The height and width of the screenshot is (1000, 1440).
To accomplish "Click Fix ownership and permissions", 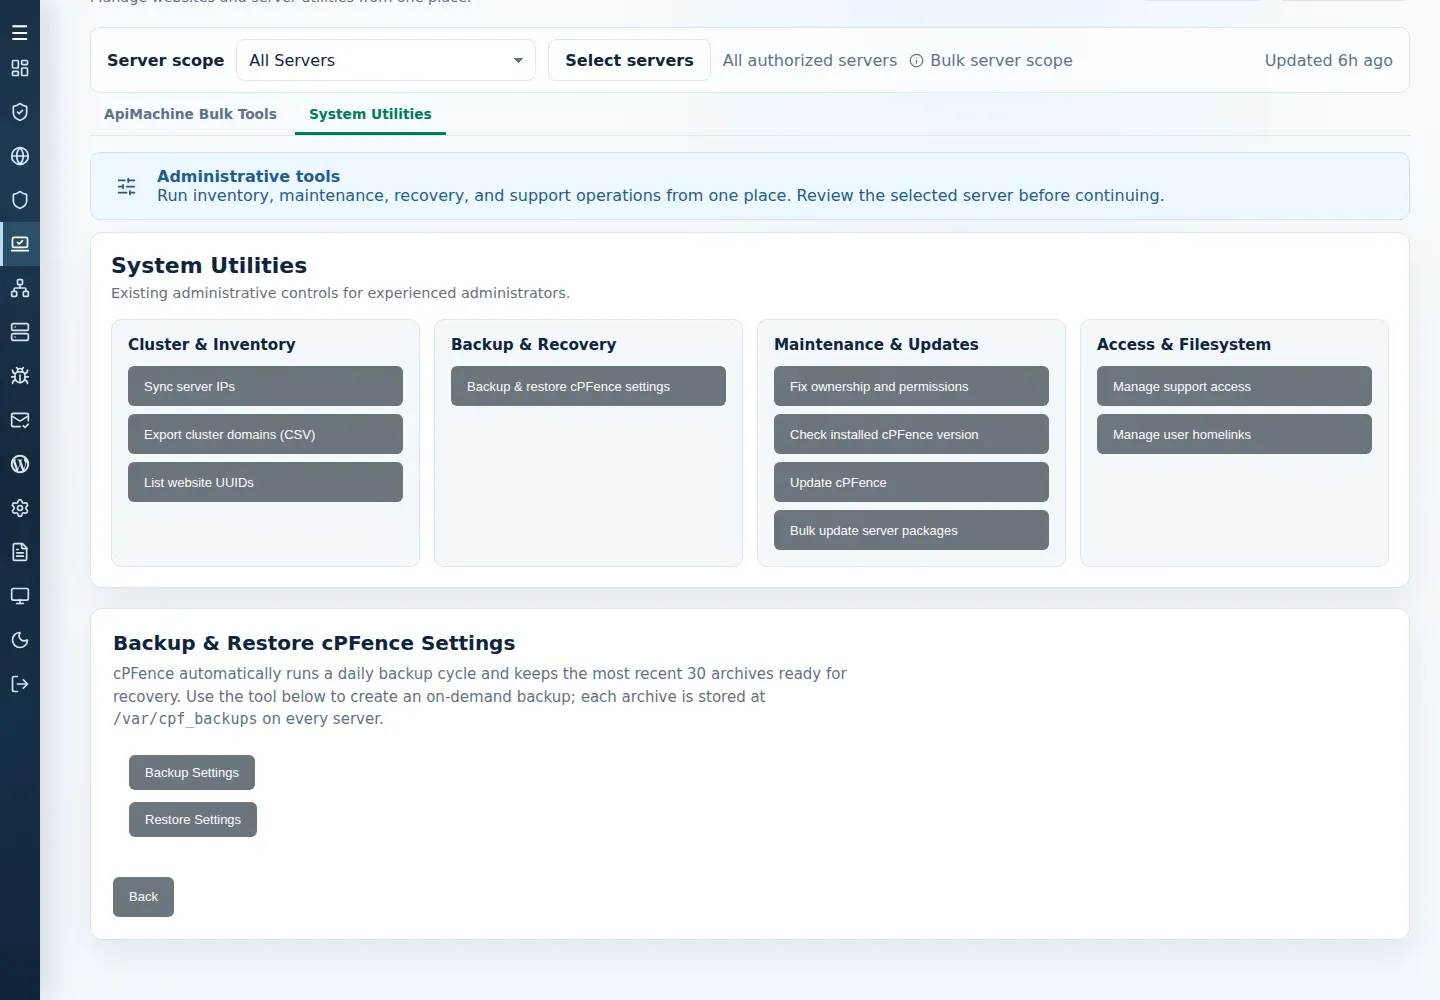I will pyautogui.click(x=911, y=386).
